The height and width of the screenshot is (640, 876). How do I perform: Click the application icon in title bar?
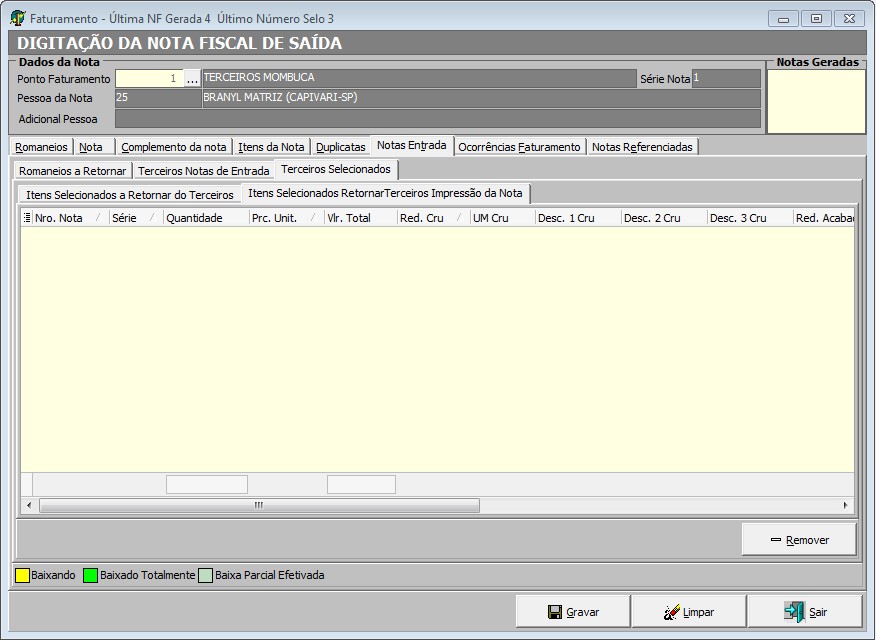click(x=18, y=18)
